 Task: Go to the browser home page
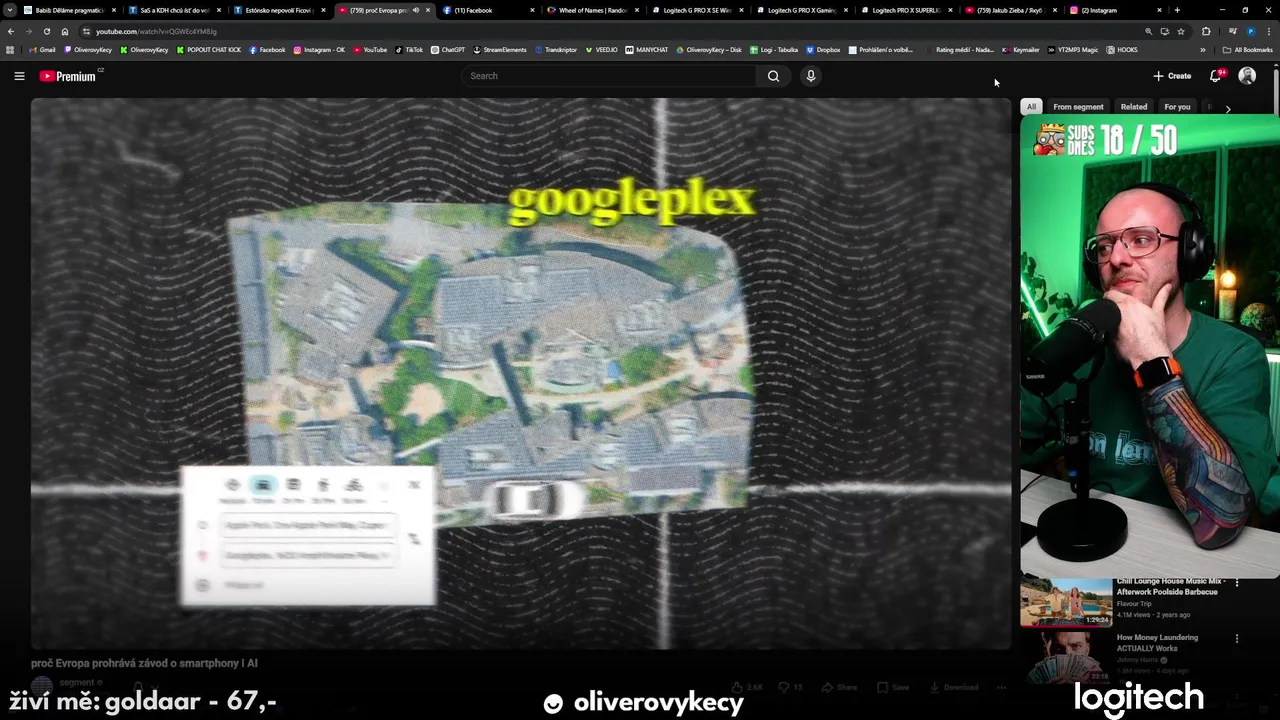(65, 31)
